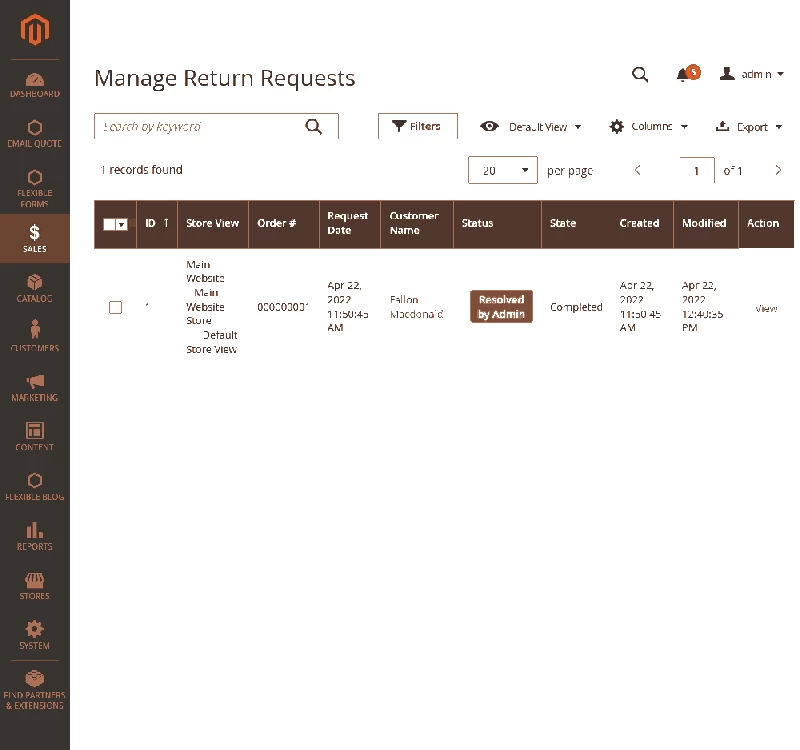
Task: Click customer name Fallon Macdonald
Action: tap(416, 307)
